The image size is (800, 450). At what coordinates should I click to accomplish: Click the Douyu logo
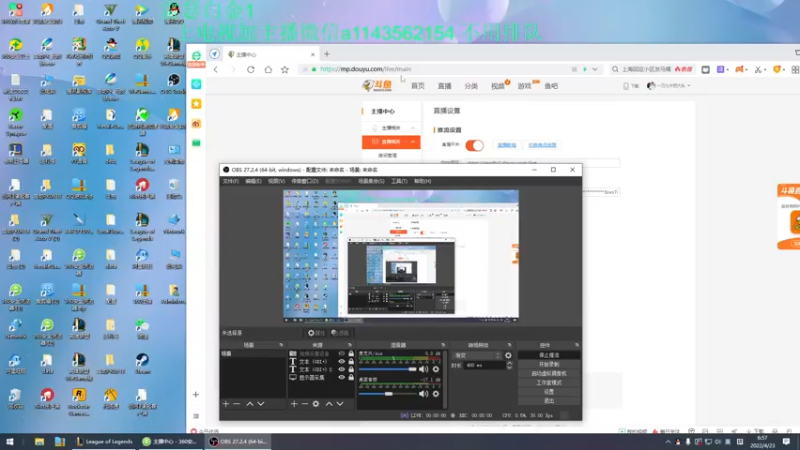(x=377, y=86)
